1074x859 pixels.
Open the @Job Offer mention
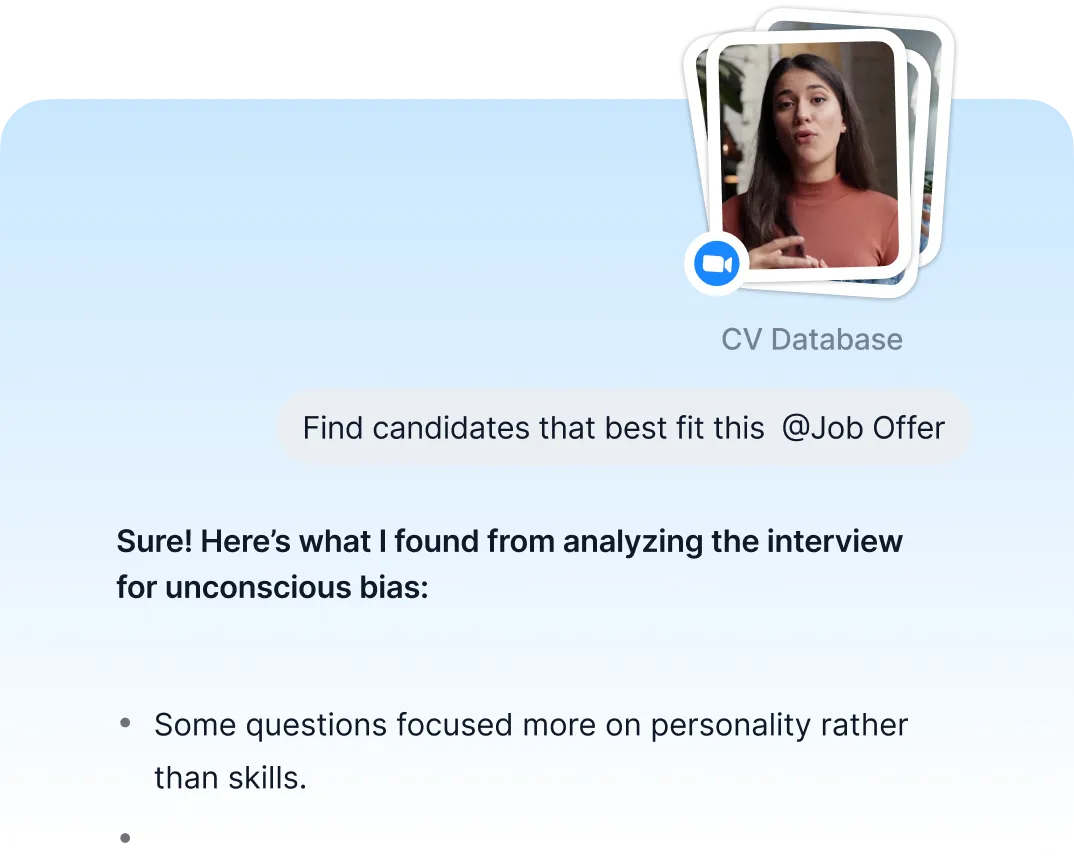pyautogui.click(x=863, y=428)
